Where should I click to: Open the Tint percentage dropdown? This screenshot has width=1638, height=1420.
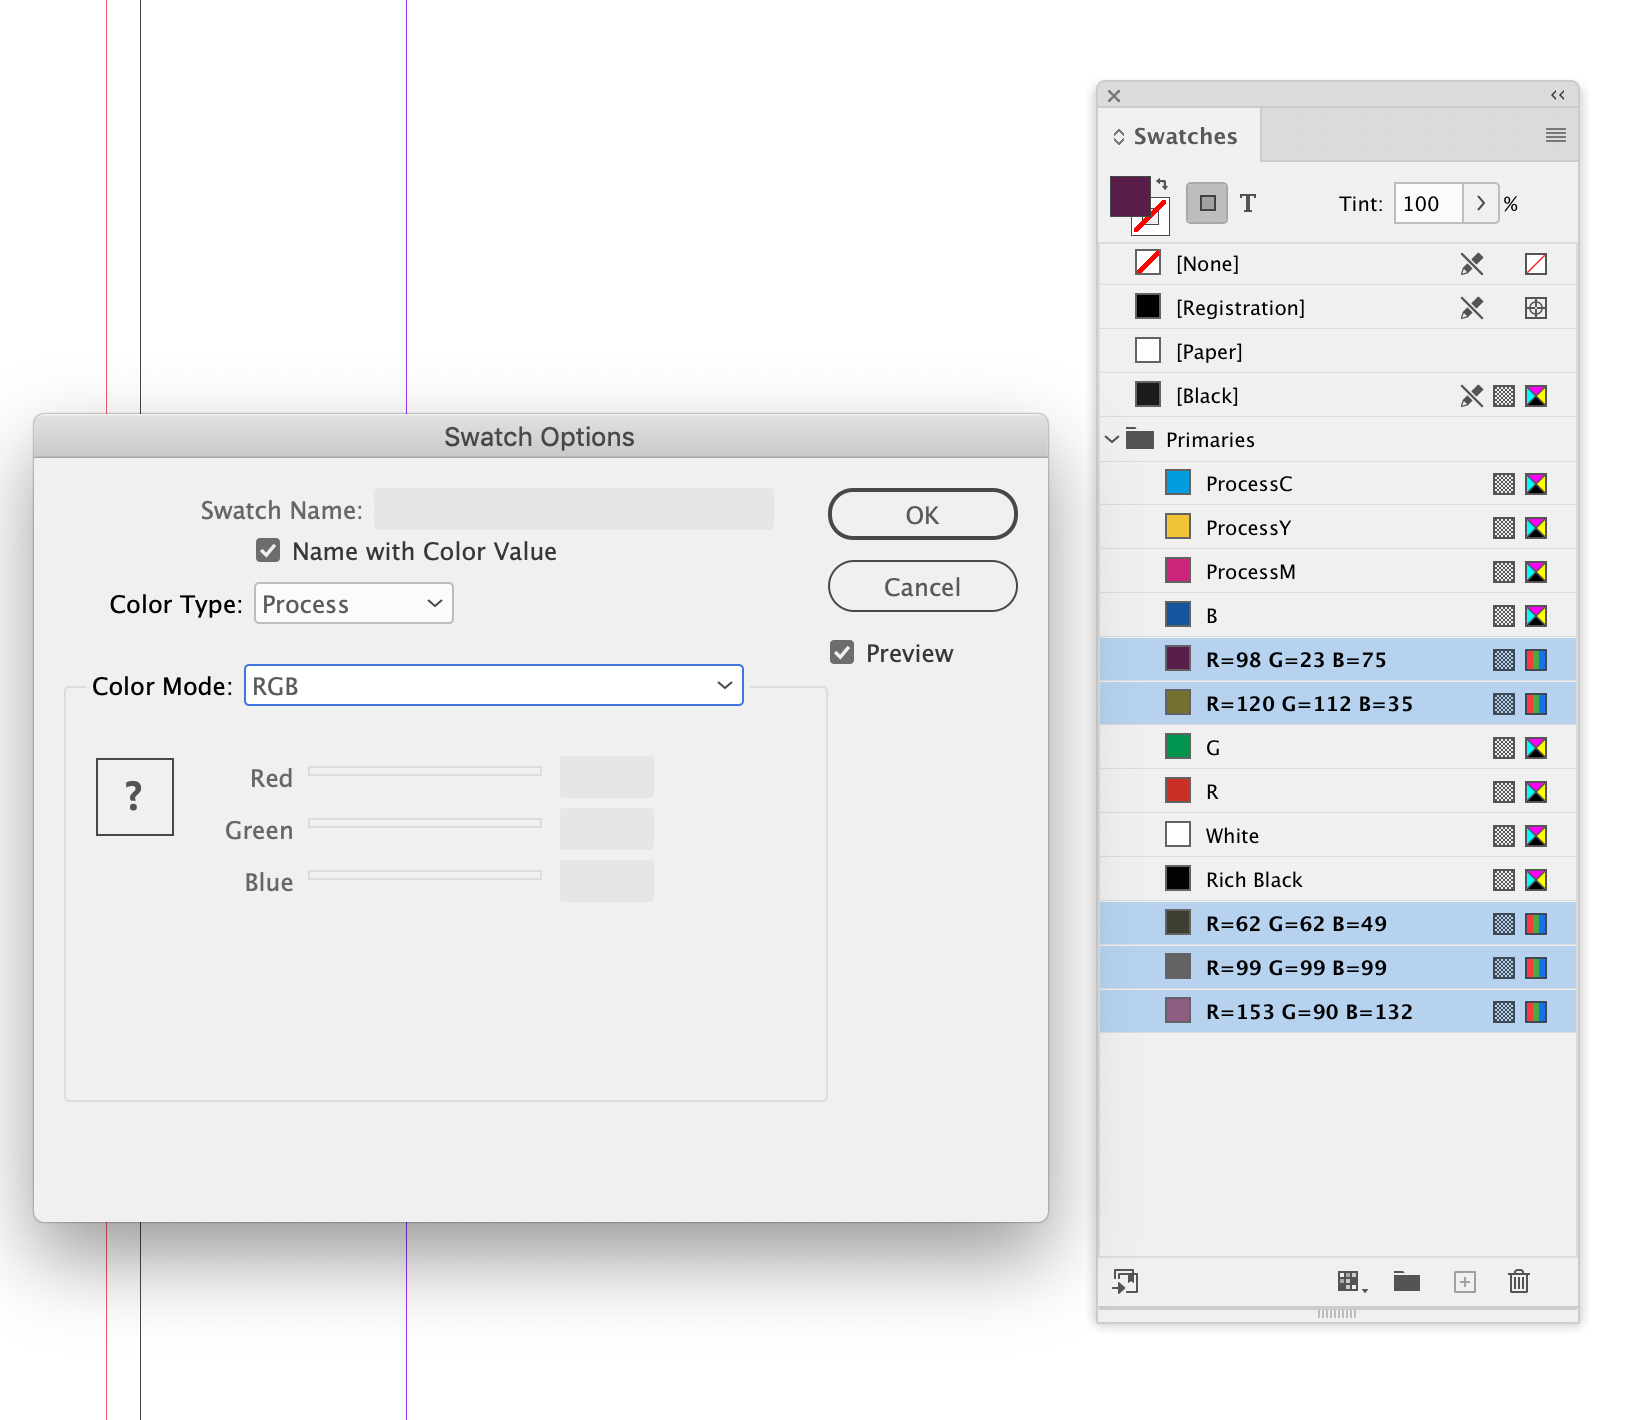click(x=1480, y=203)
